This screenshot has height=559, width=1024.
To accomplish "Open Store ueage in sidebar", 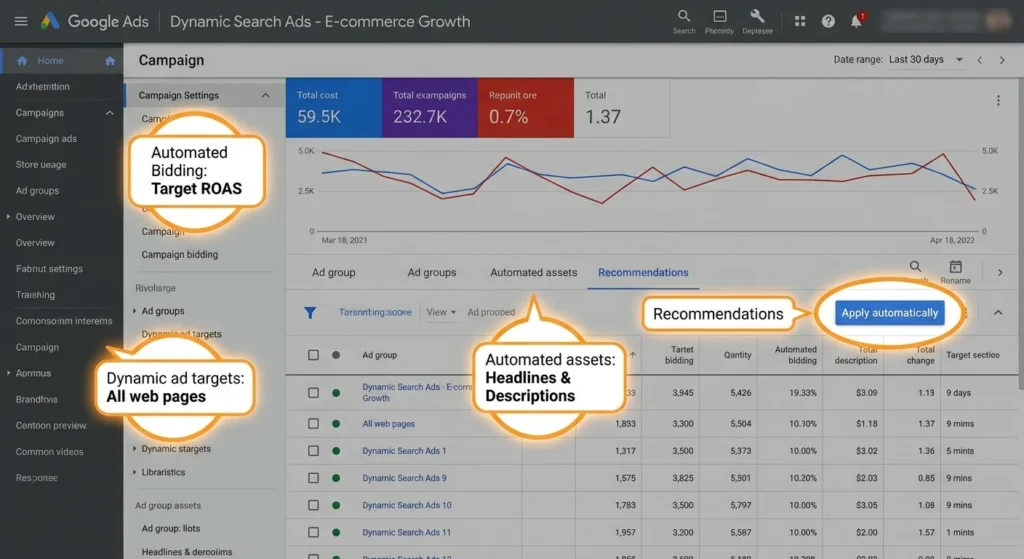I will point(41,165).
